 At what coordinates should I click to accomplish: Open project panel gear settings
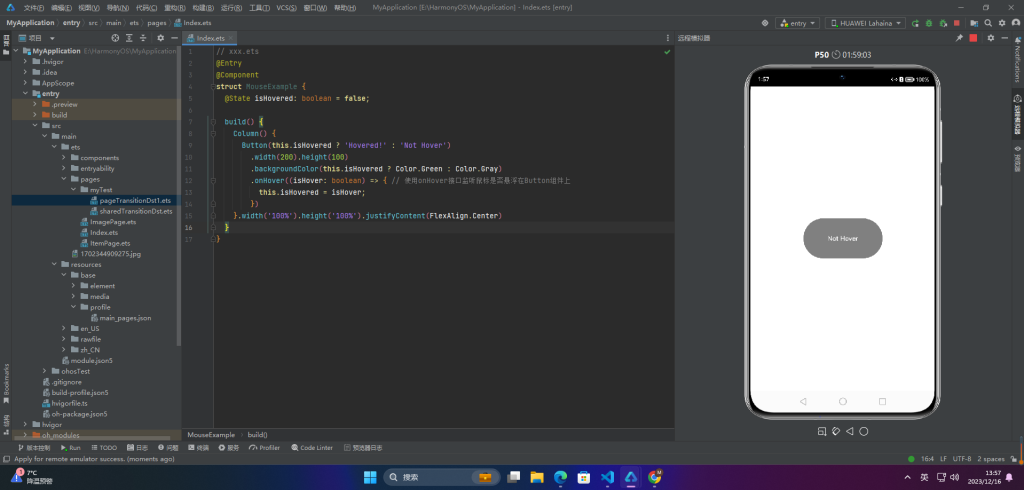pos(160,38)
